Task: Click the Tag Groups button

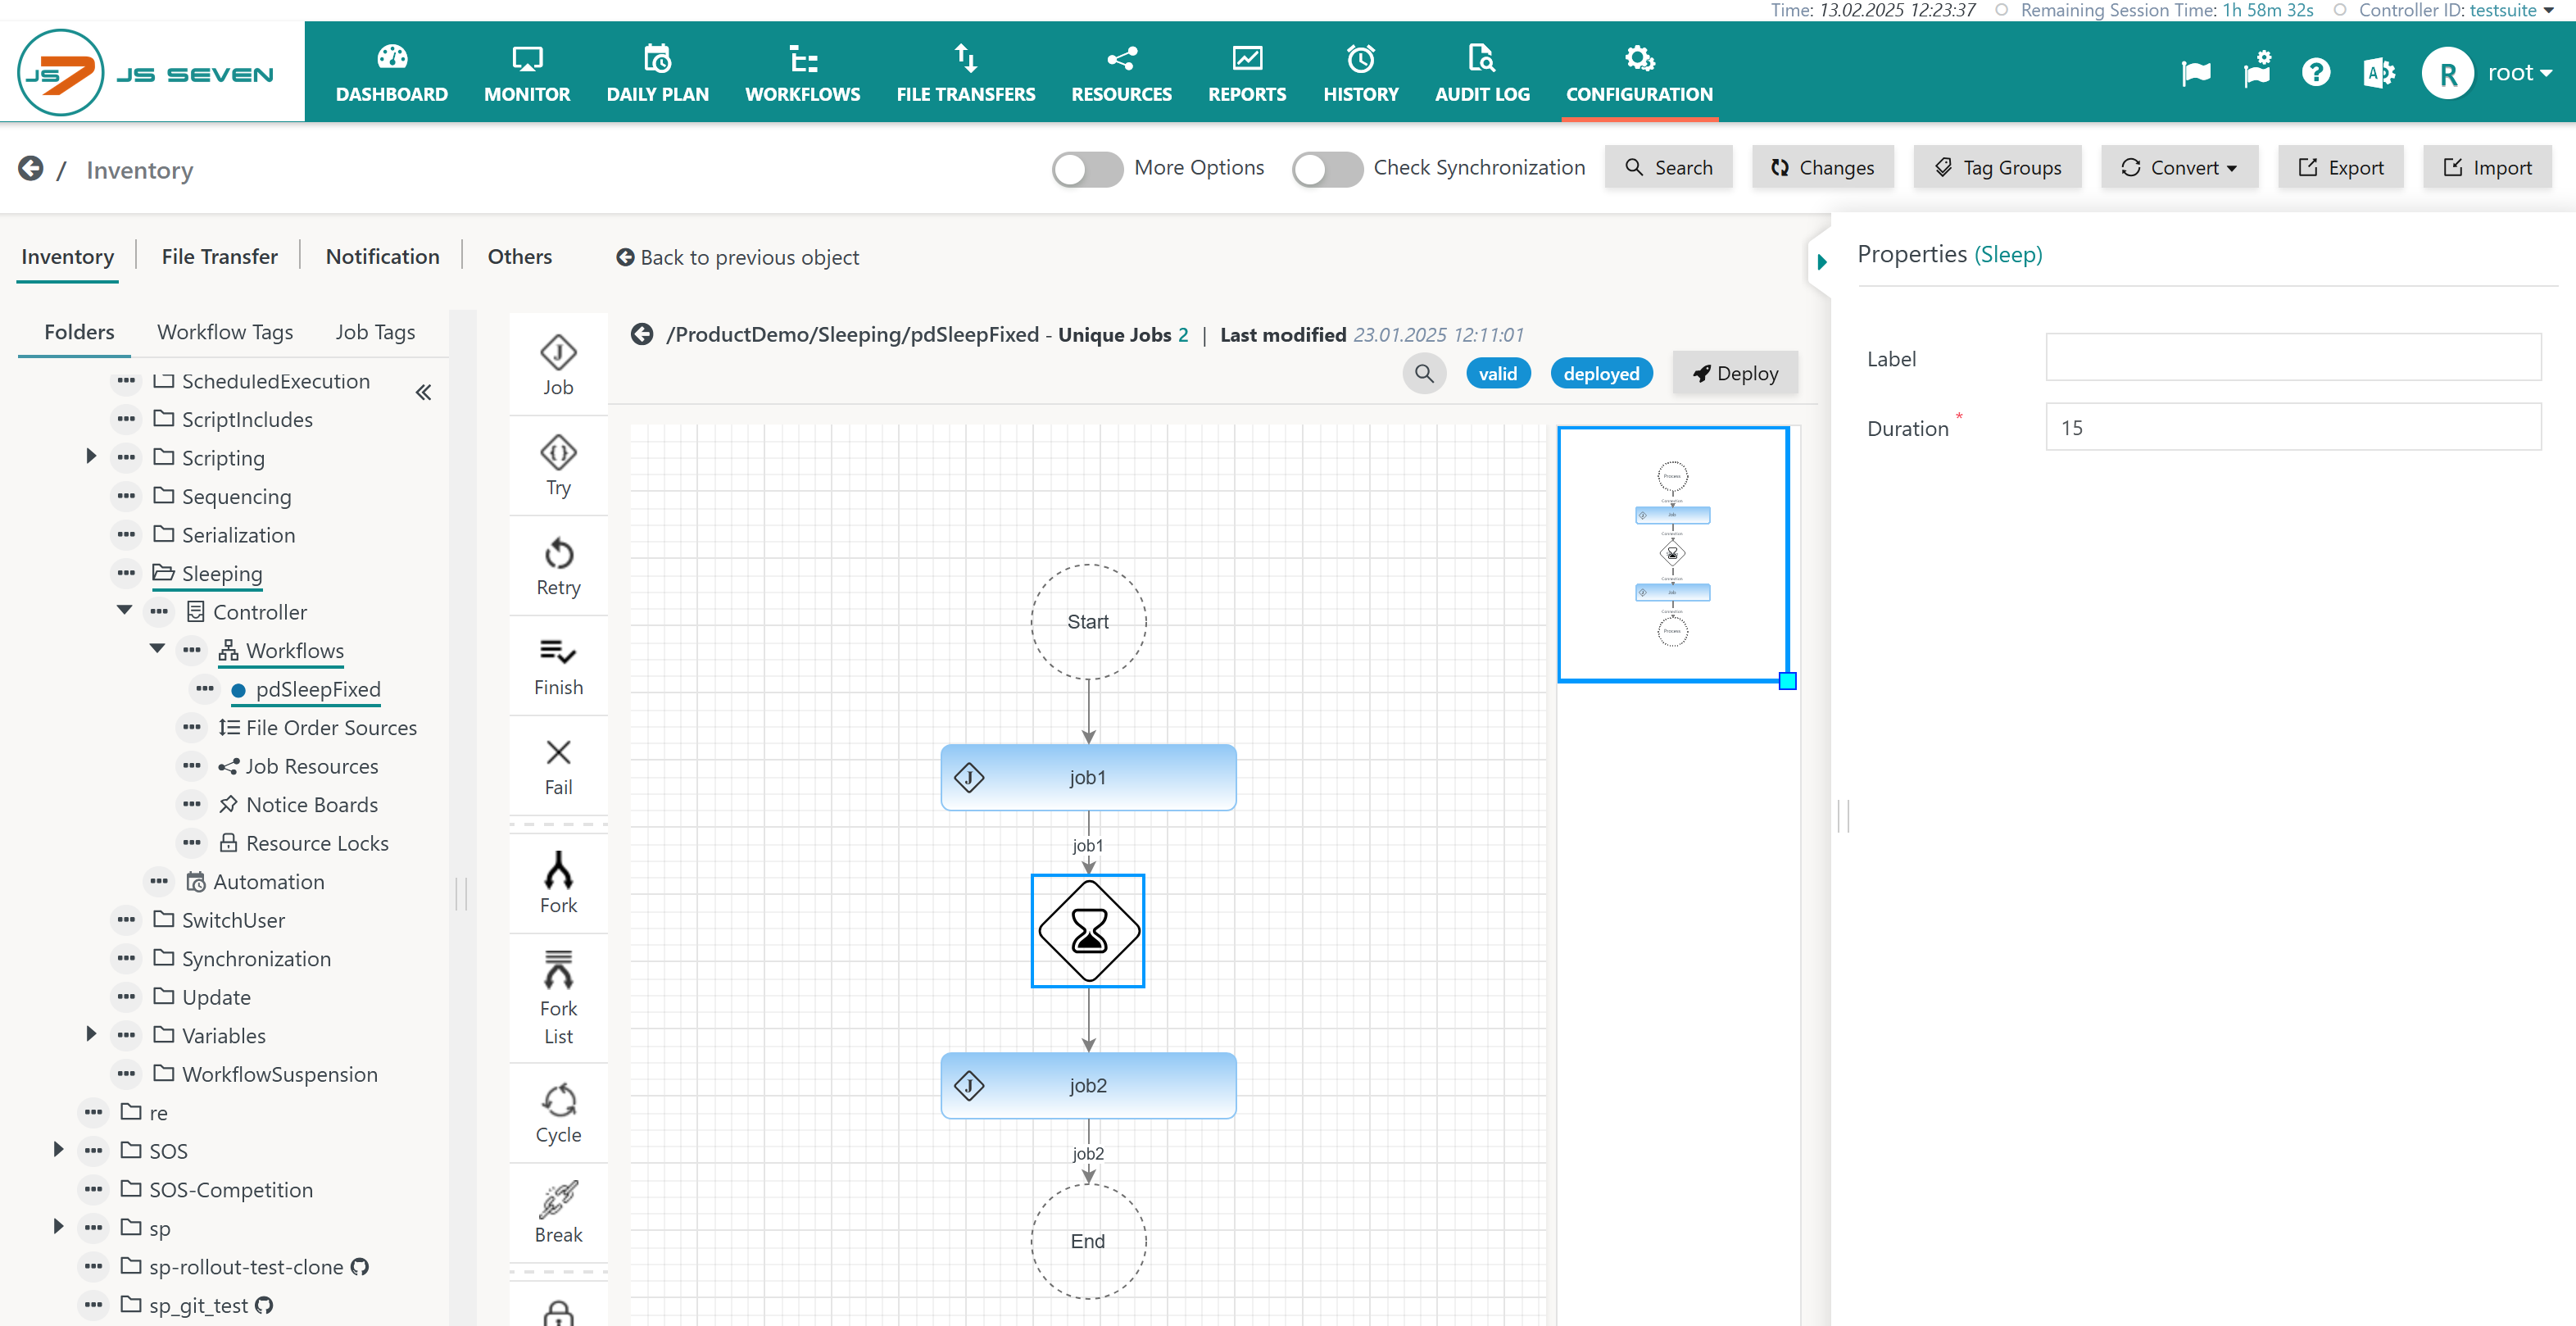Action: tap(1997, 168)
